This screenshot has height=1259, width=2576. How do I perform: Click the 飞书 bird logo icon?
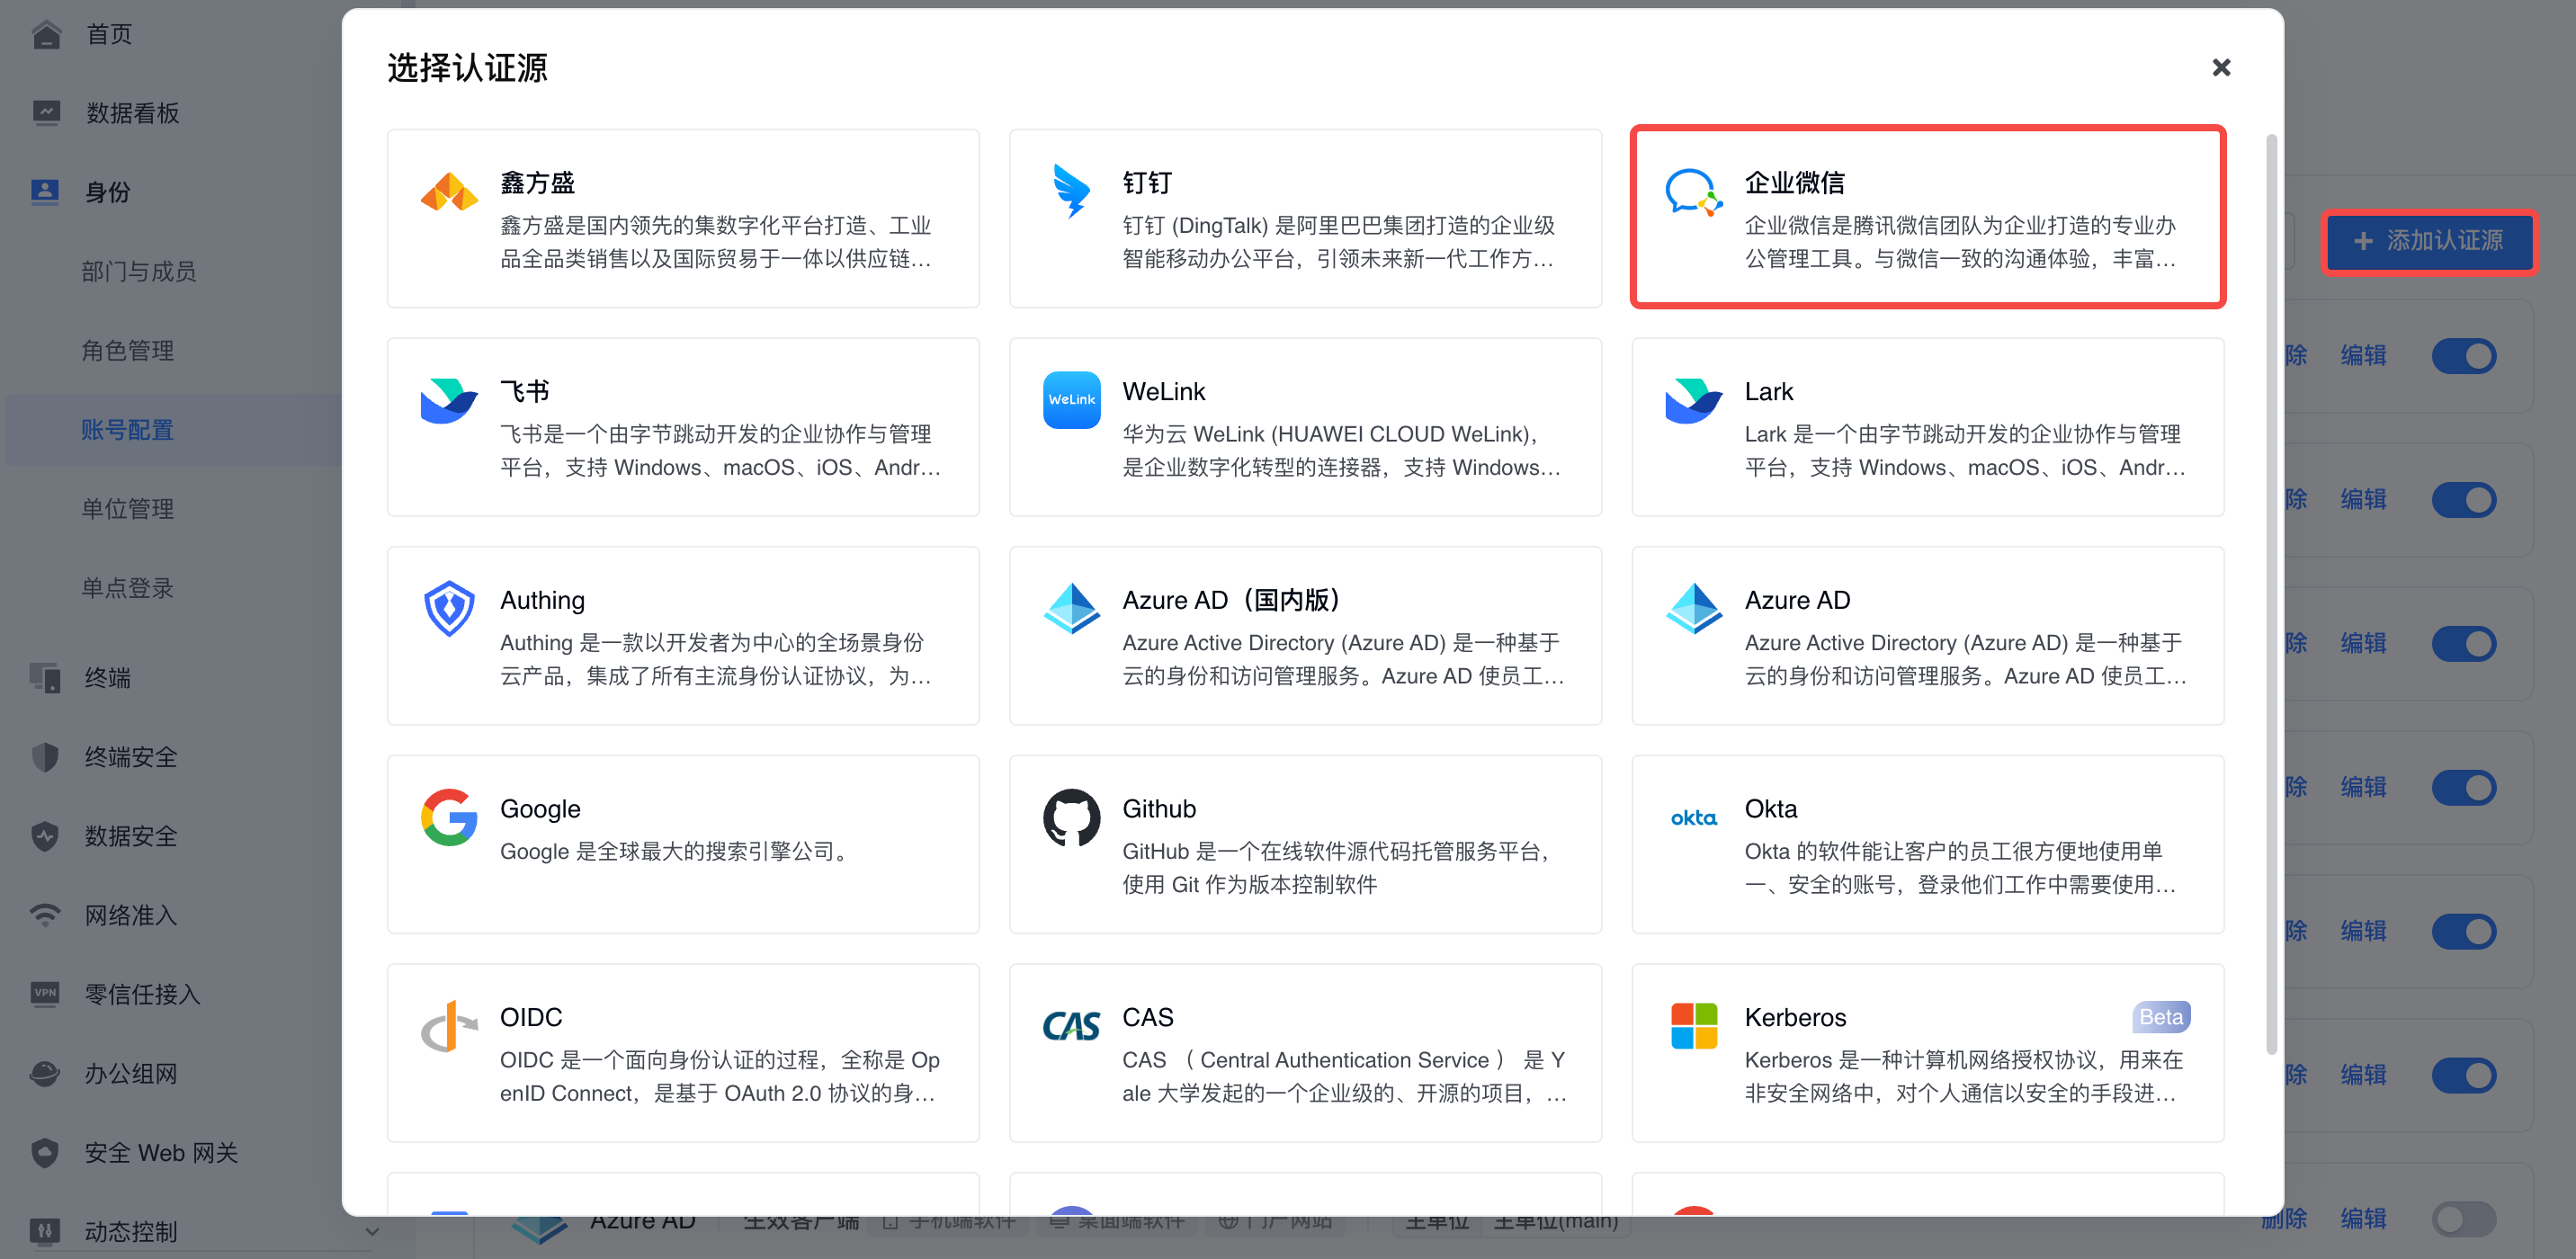click(x=448, y=400)
